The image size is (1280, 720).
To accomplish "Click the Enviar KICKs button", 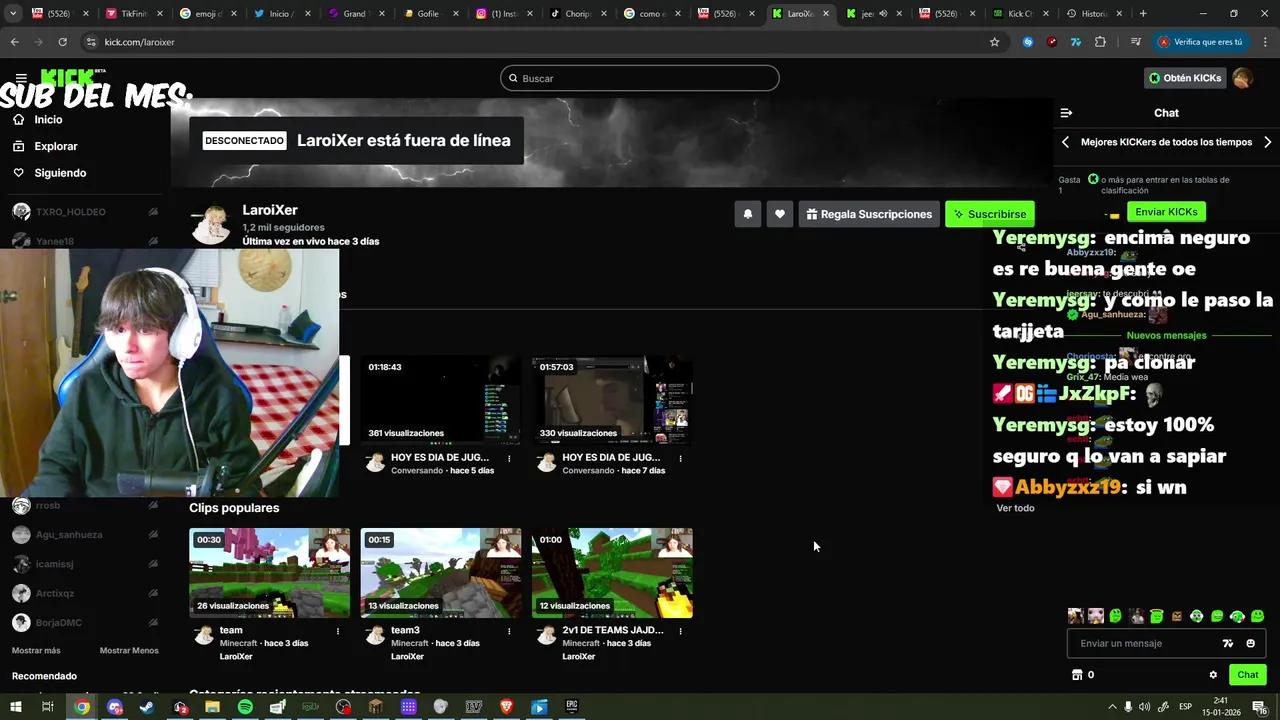I will pos(1166,212).
